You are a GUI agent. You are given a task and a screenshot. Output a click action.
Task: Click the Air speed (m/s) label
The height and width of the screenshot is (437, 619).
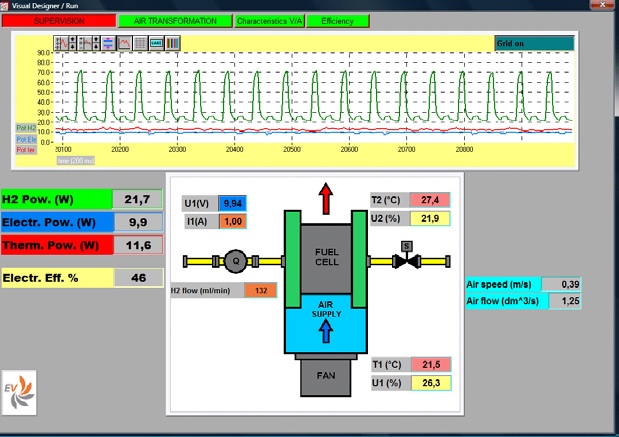pyautogui.click(x=504, y=284)
